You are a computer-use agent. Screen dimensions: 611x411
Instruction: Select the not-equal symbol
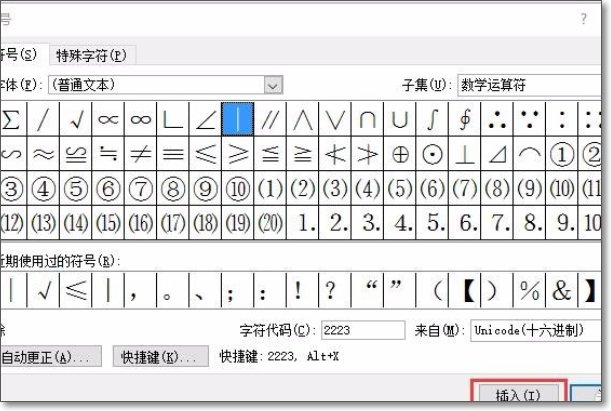point(140,153)
